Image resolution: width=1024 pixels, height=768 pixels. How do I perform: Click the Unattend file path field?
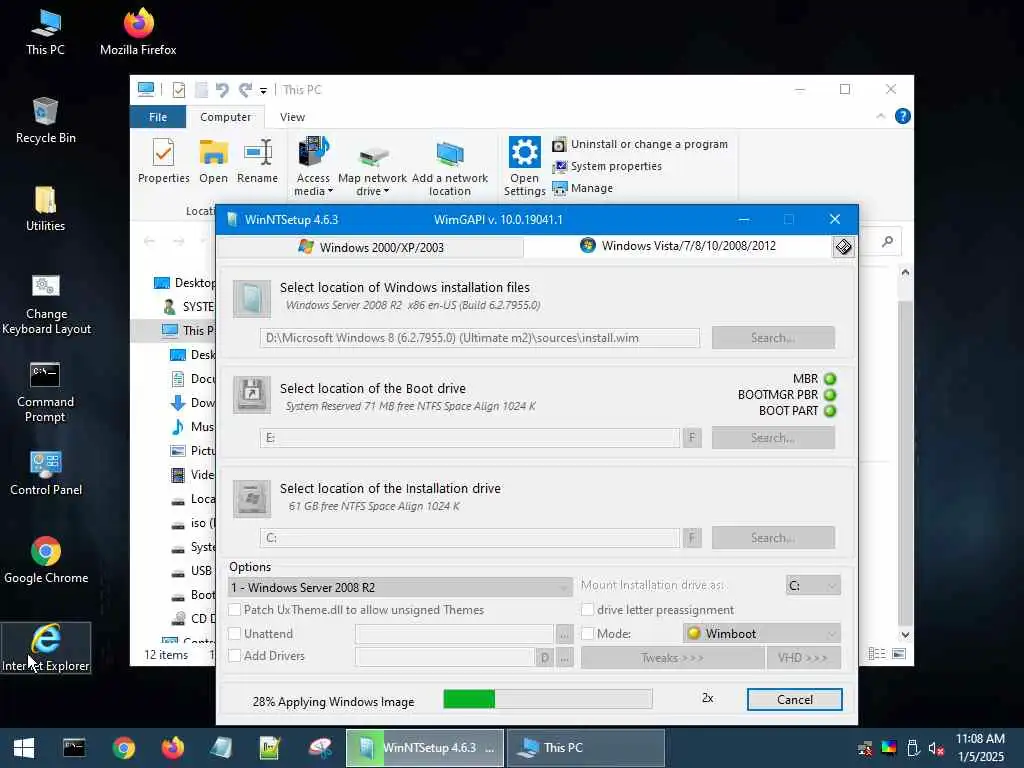coord(454,633)
